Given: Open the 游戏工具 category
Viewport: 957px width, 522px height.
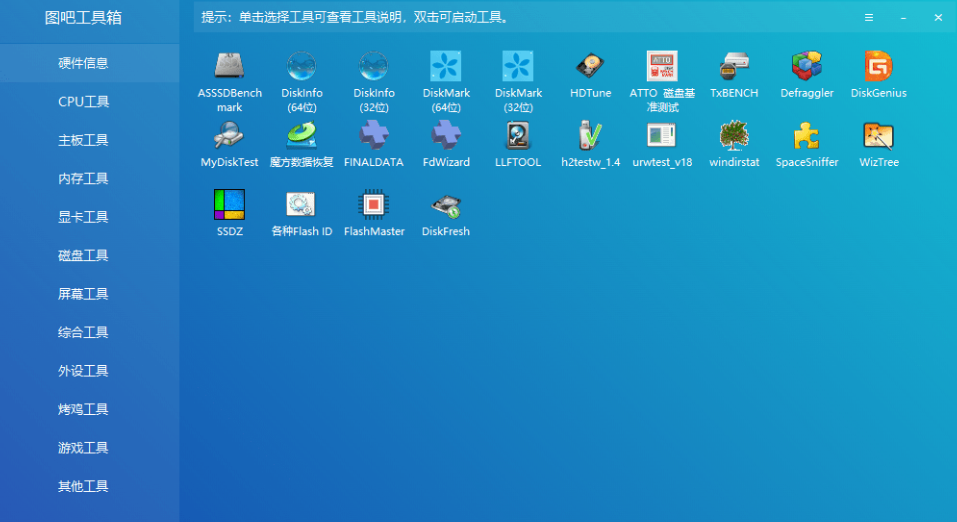Looking at the screenshot, I should coord(90,448).
